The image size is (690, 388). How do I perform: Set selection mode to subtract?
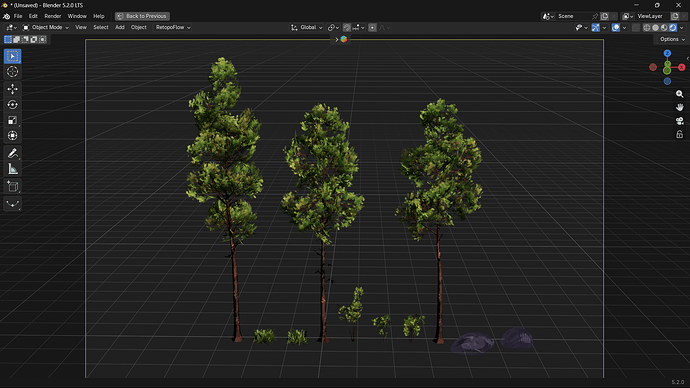25,40
